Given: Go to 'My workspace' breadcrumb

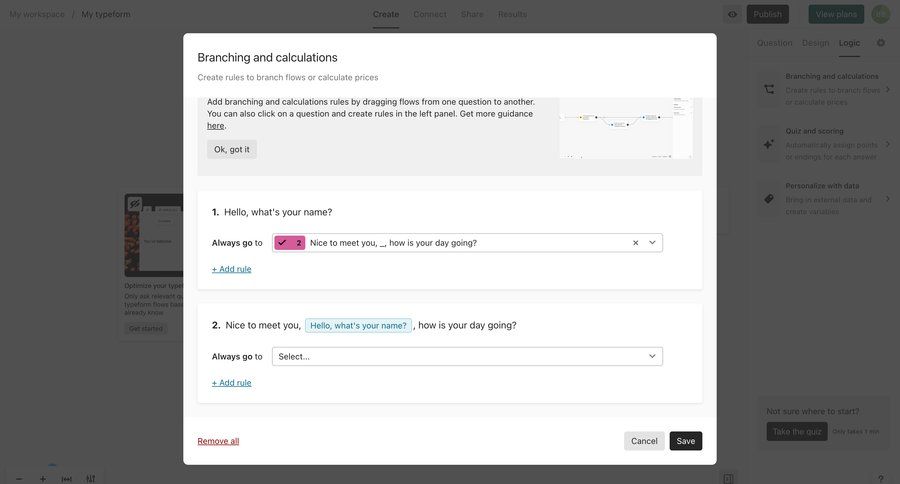Looking at the screenshot, I should (x=37, y=14).
